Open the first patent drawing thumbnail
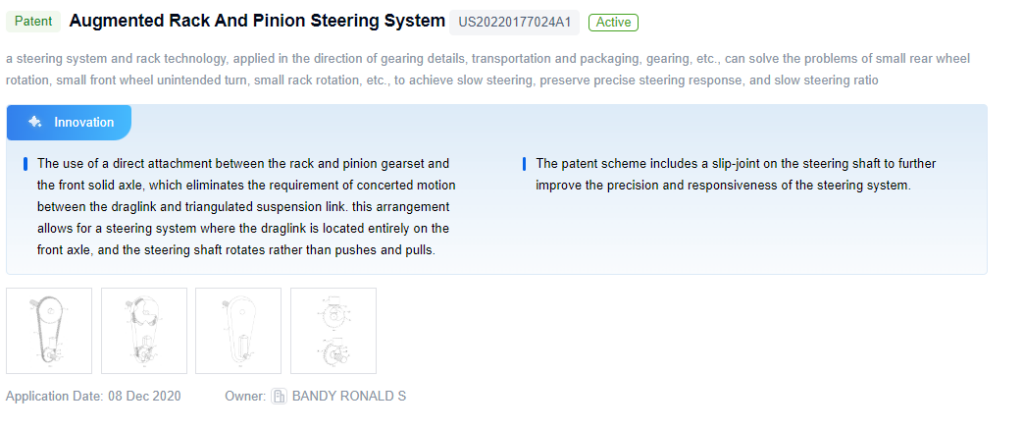The width and height of the screenshot is (1024, 429). 49,331
